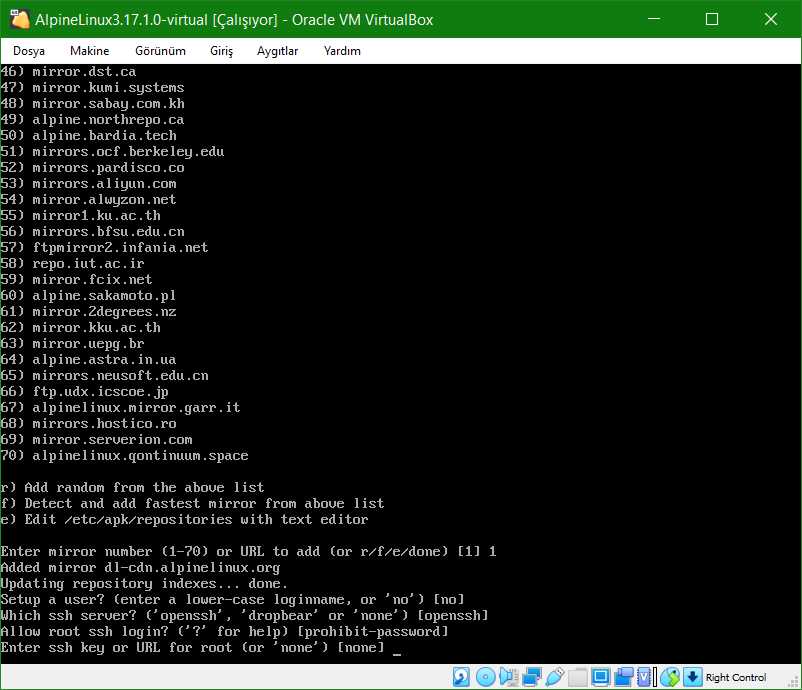
Task: Click the mouse integration status icon
Action: coord(670,677)
